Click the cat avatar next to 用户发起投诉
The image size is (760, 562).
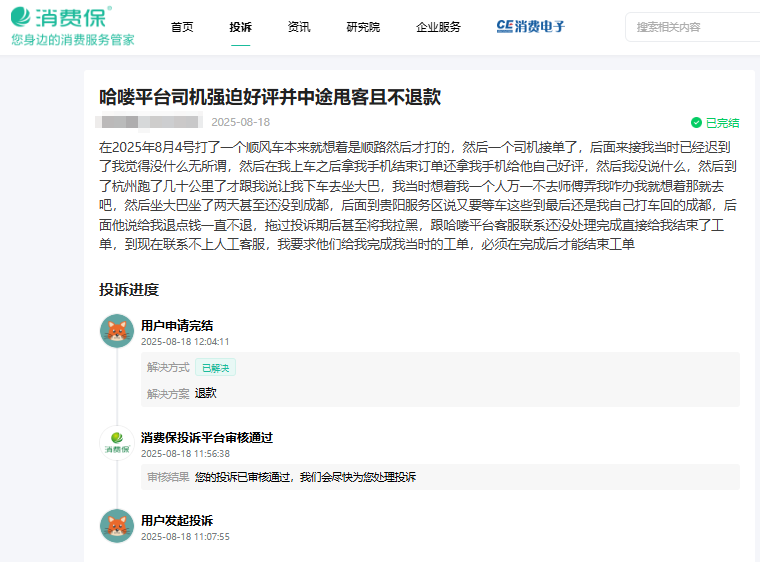point(117,526)
